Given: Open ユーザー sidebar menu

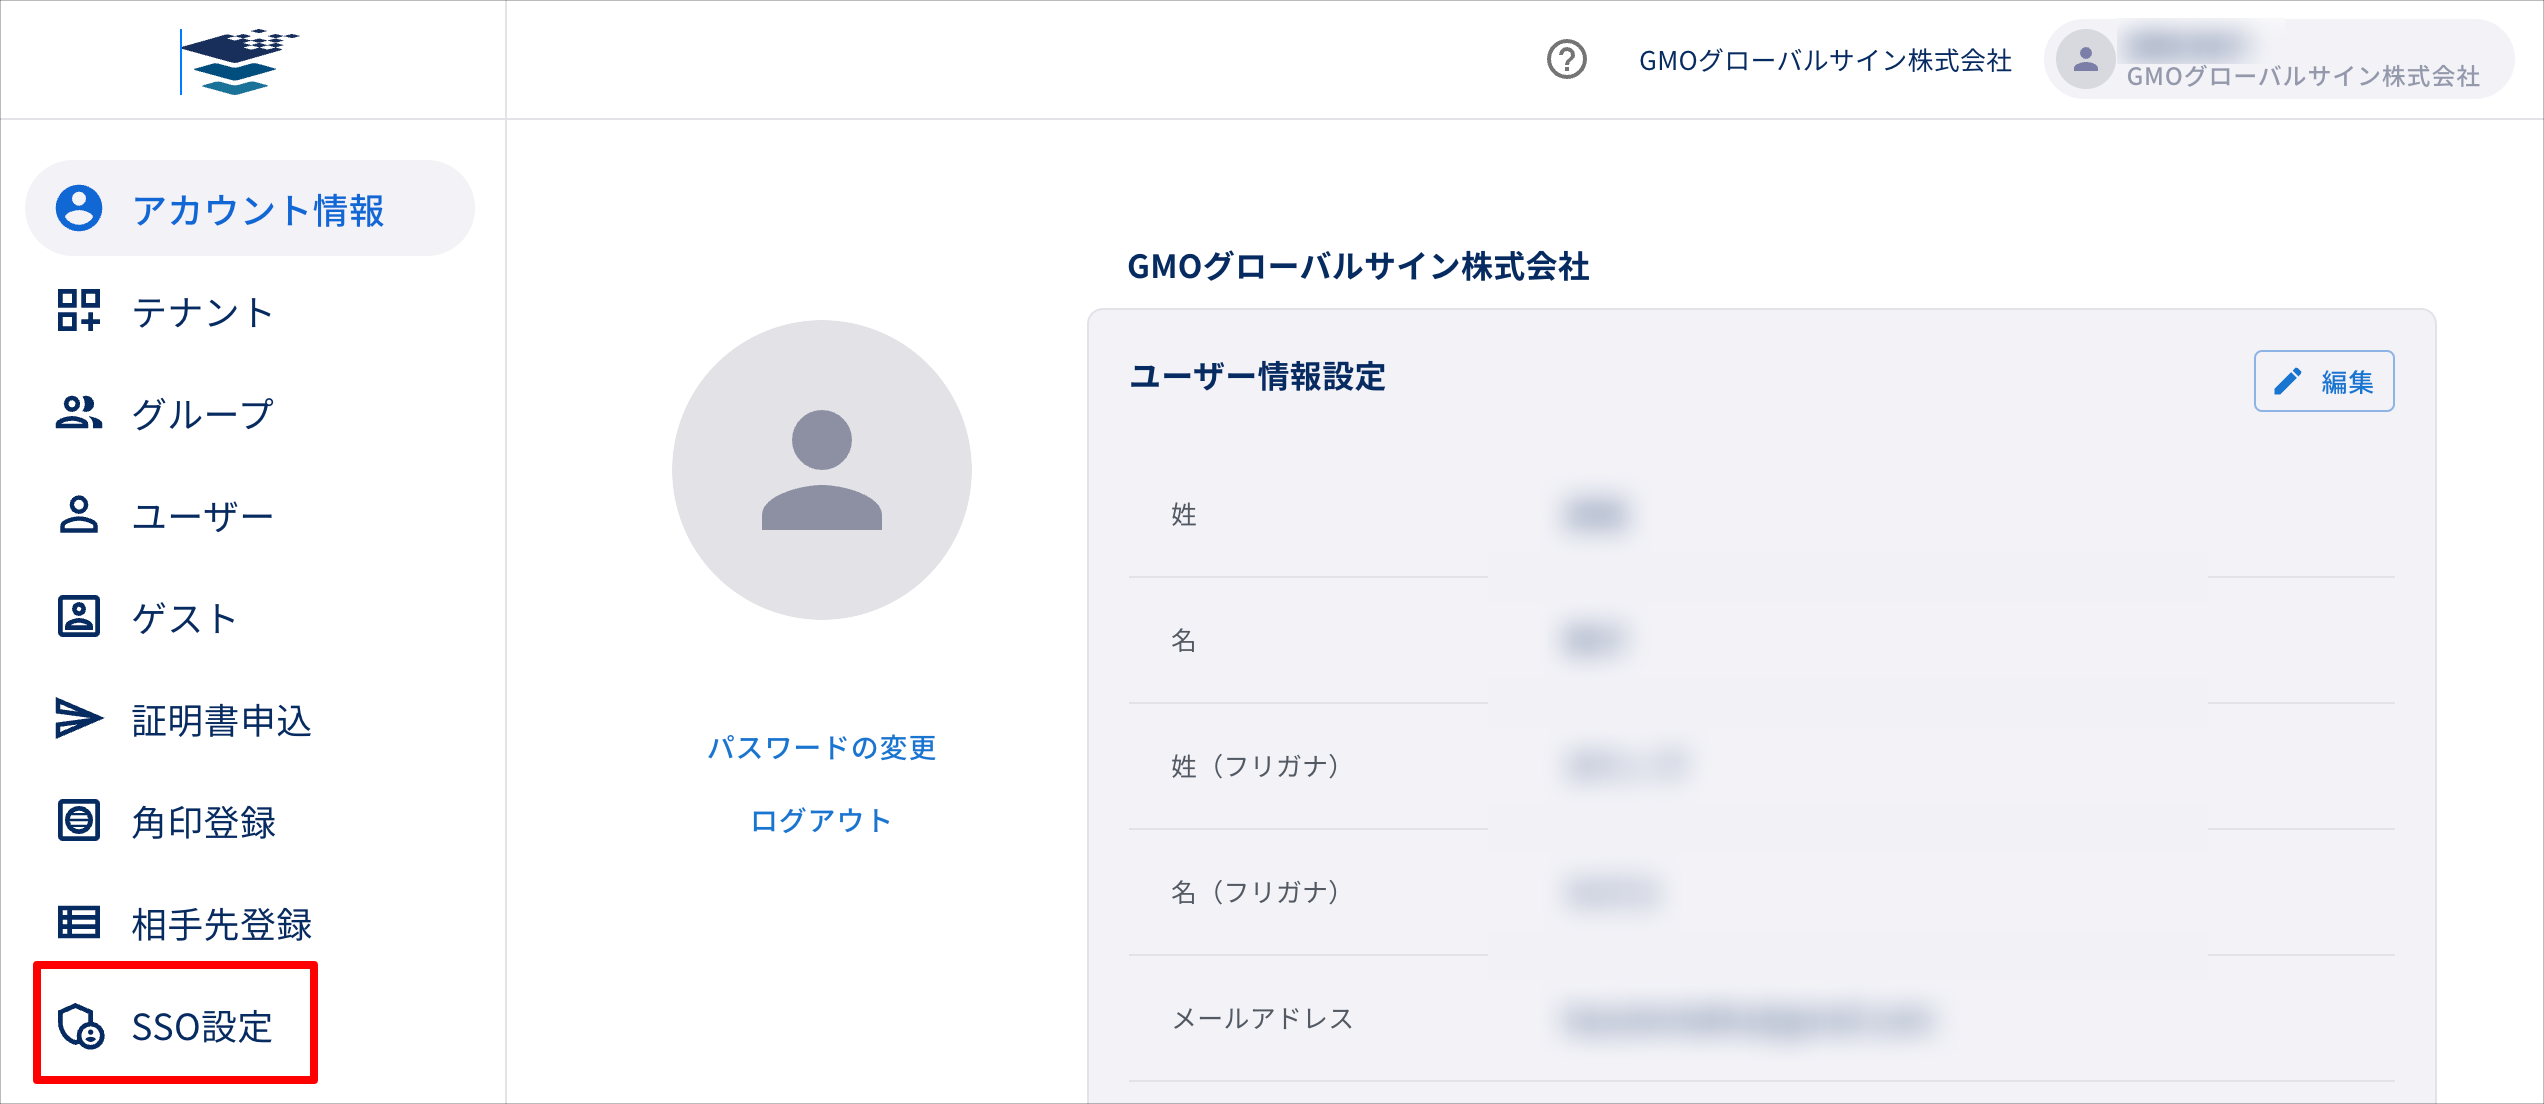Looking at the screenshot, I should pyautogui.click(x=250, y=515).
